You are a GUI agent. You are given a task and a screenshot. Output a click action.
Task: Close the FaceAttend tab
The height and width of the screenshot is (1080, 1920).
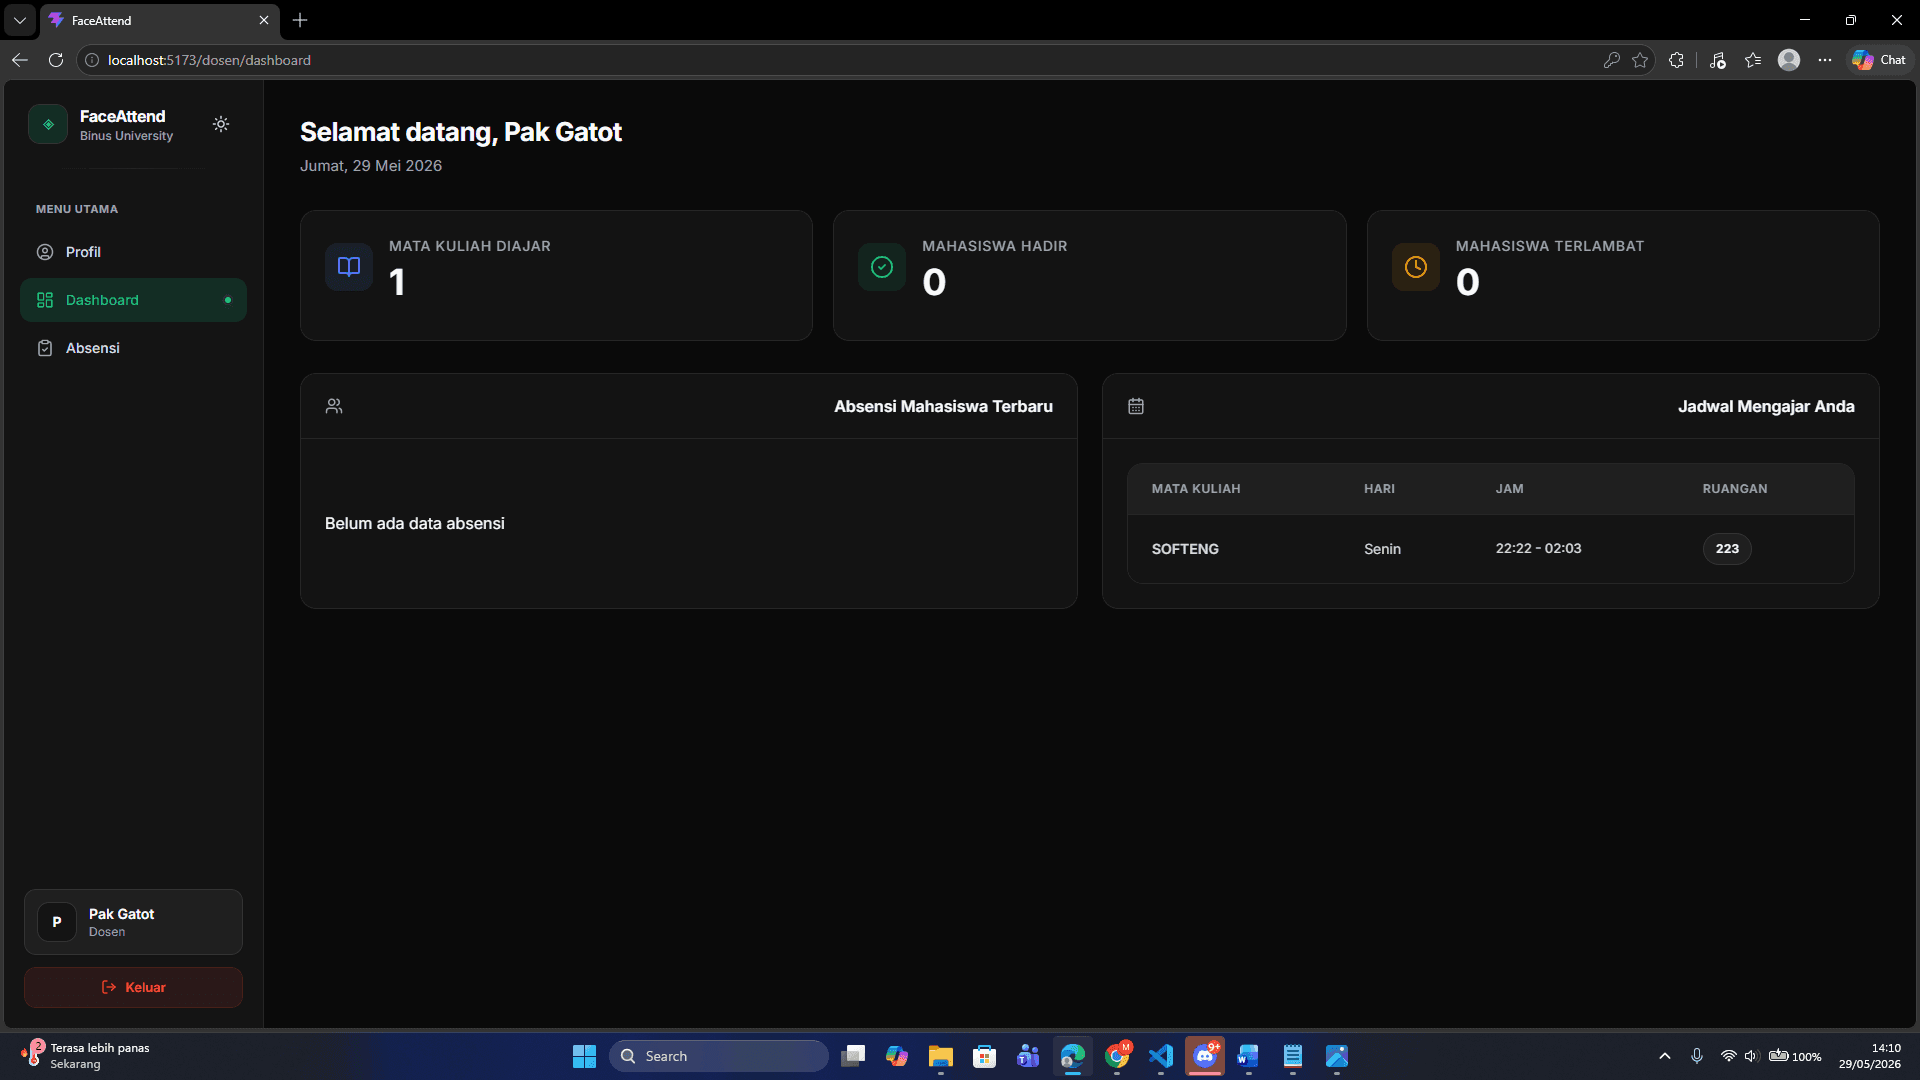point(264,20)
